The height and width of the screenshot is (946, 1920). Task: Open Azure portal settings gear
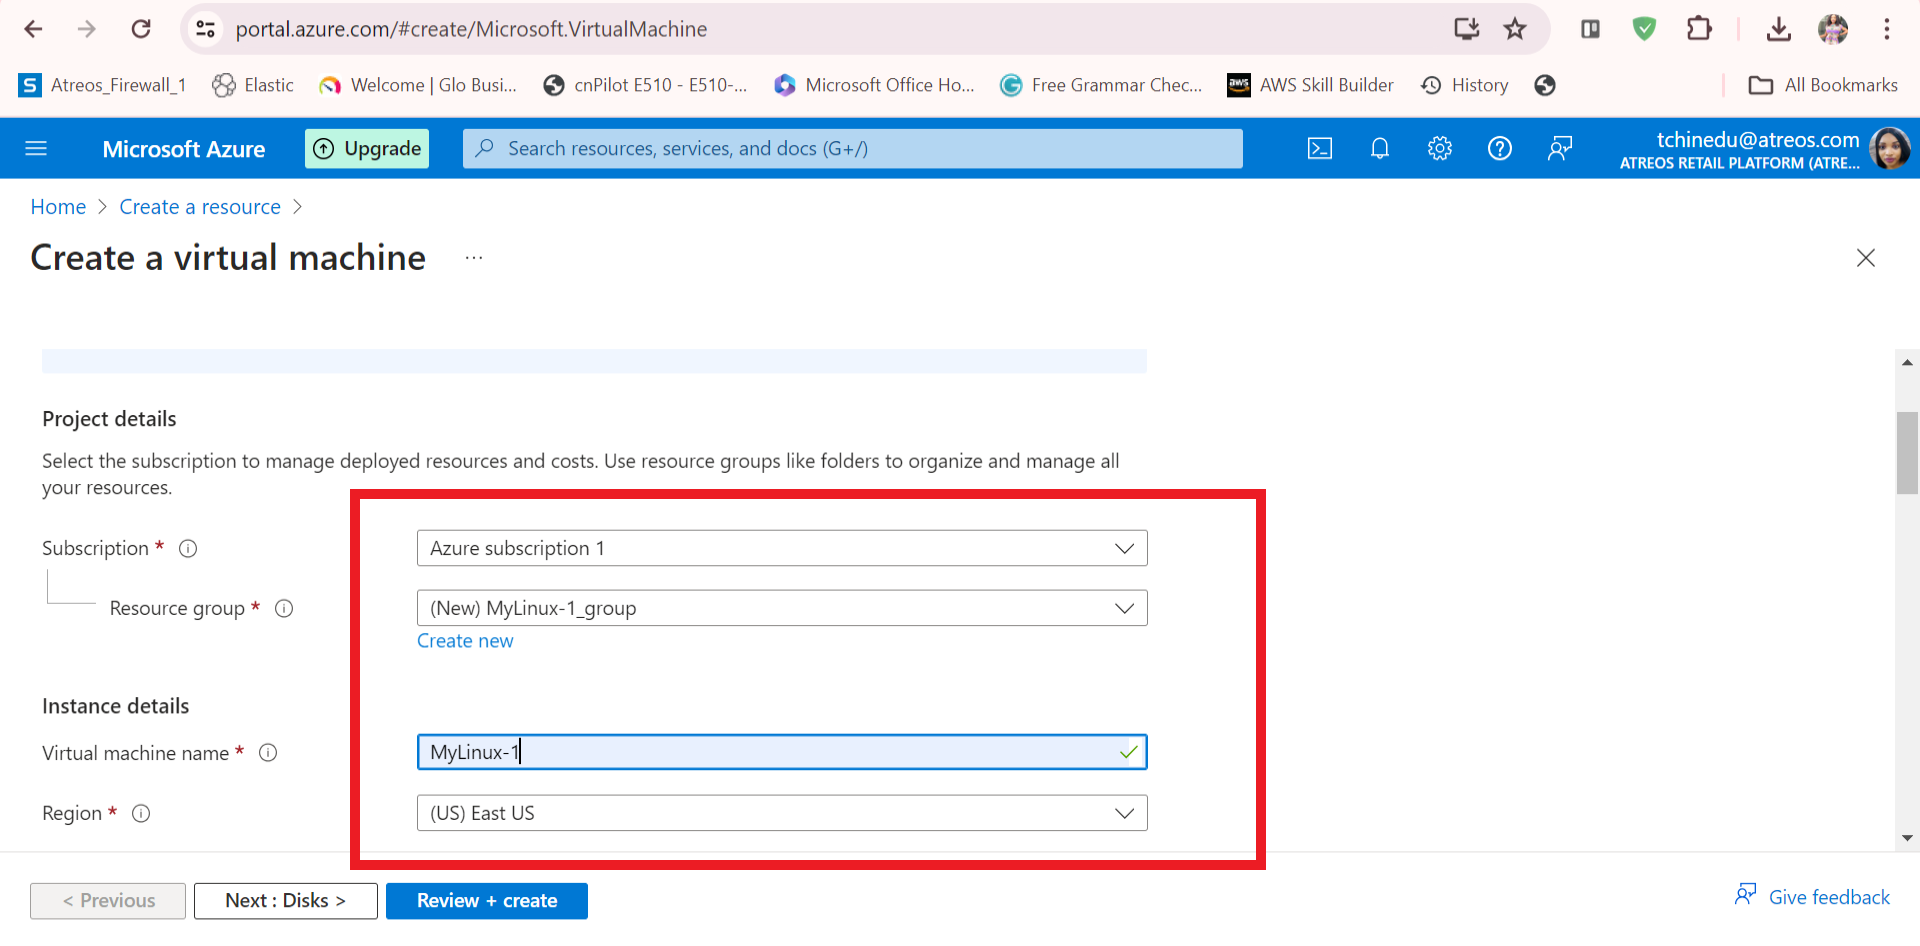[x=1440, y=149]
